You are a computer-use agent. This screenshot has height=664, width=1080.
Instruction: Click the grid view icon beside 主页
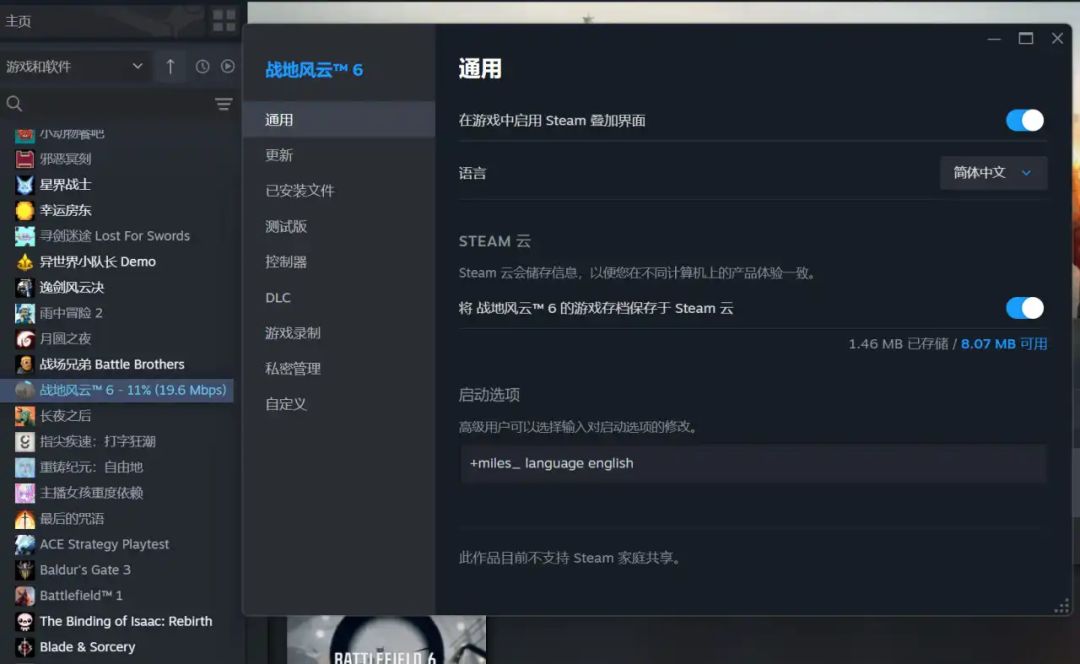click(x=224, y=21)
